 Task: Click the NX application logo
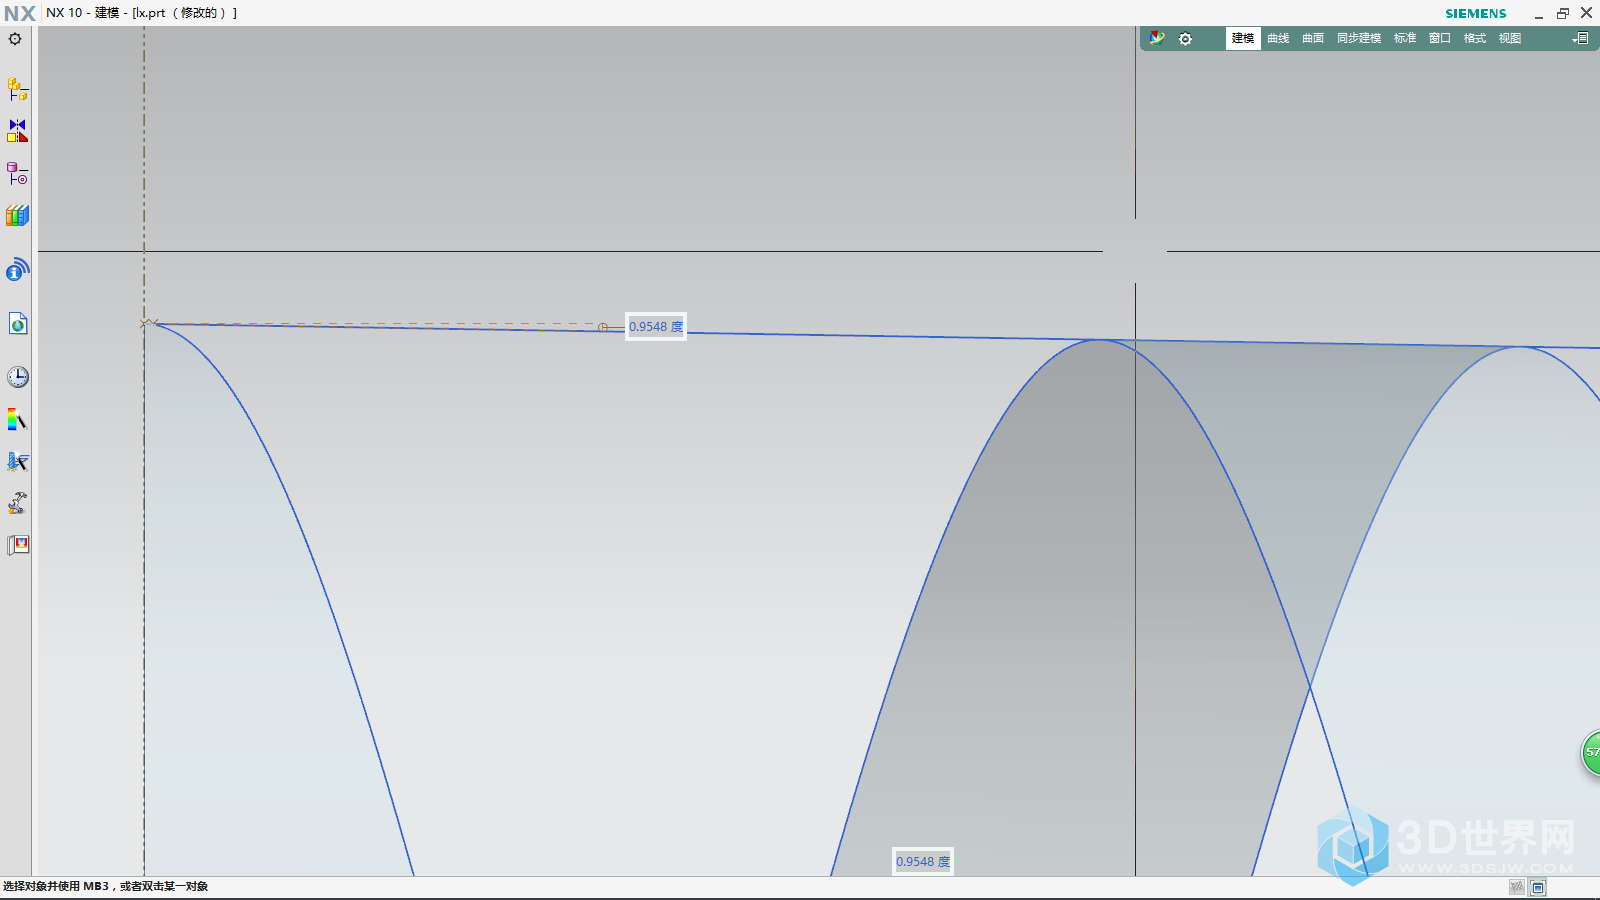pos(19,13)
